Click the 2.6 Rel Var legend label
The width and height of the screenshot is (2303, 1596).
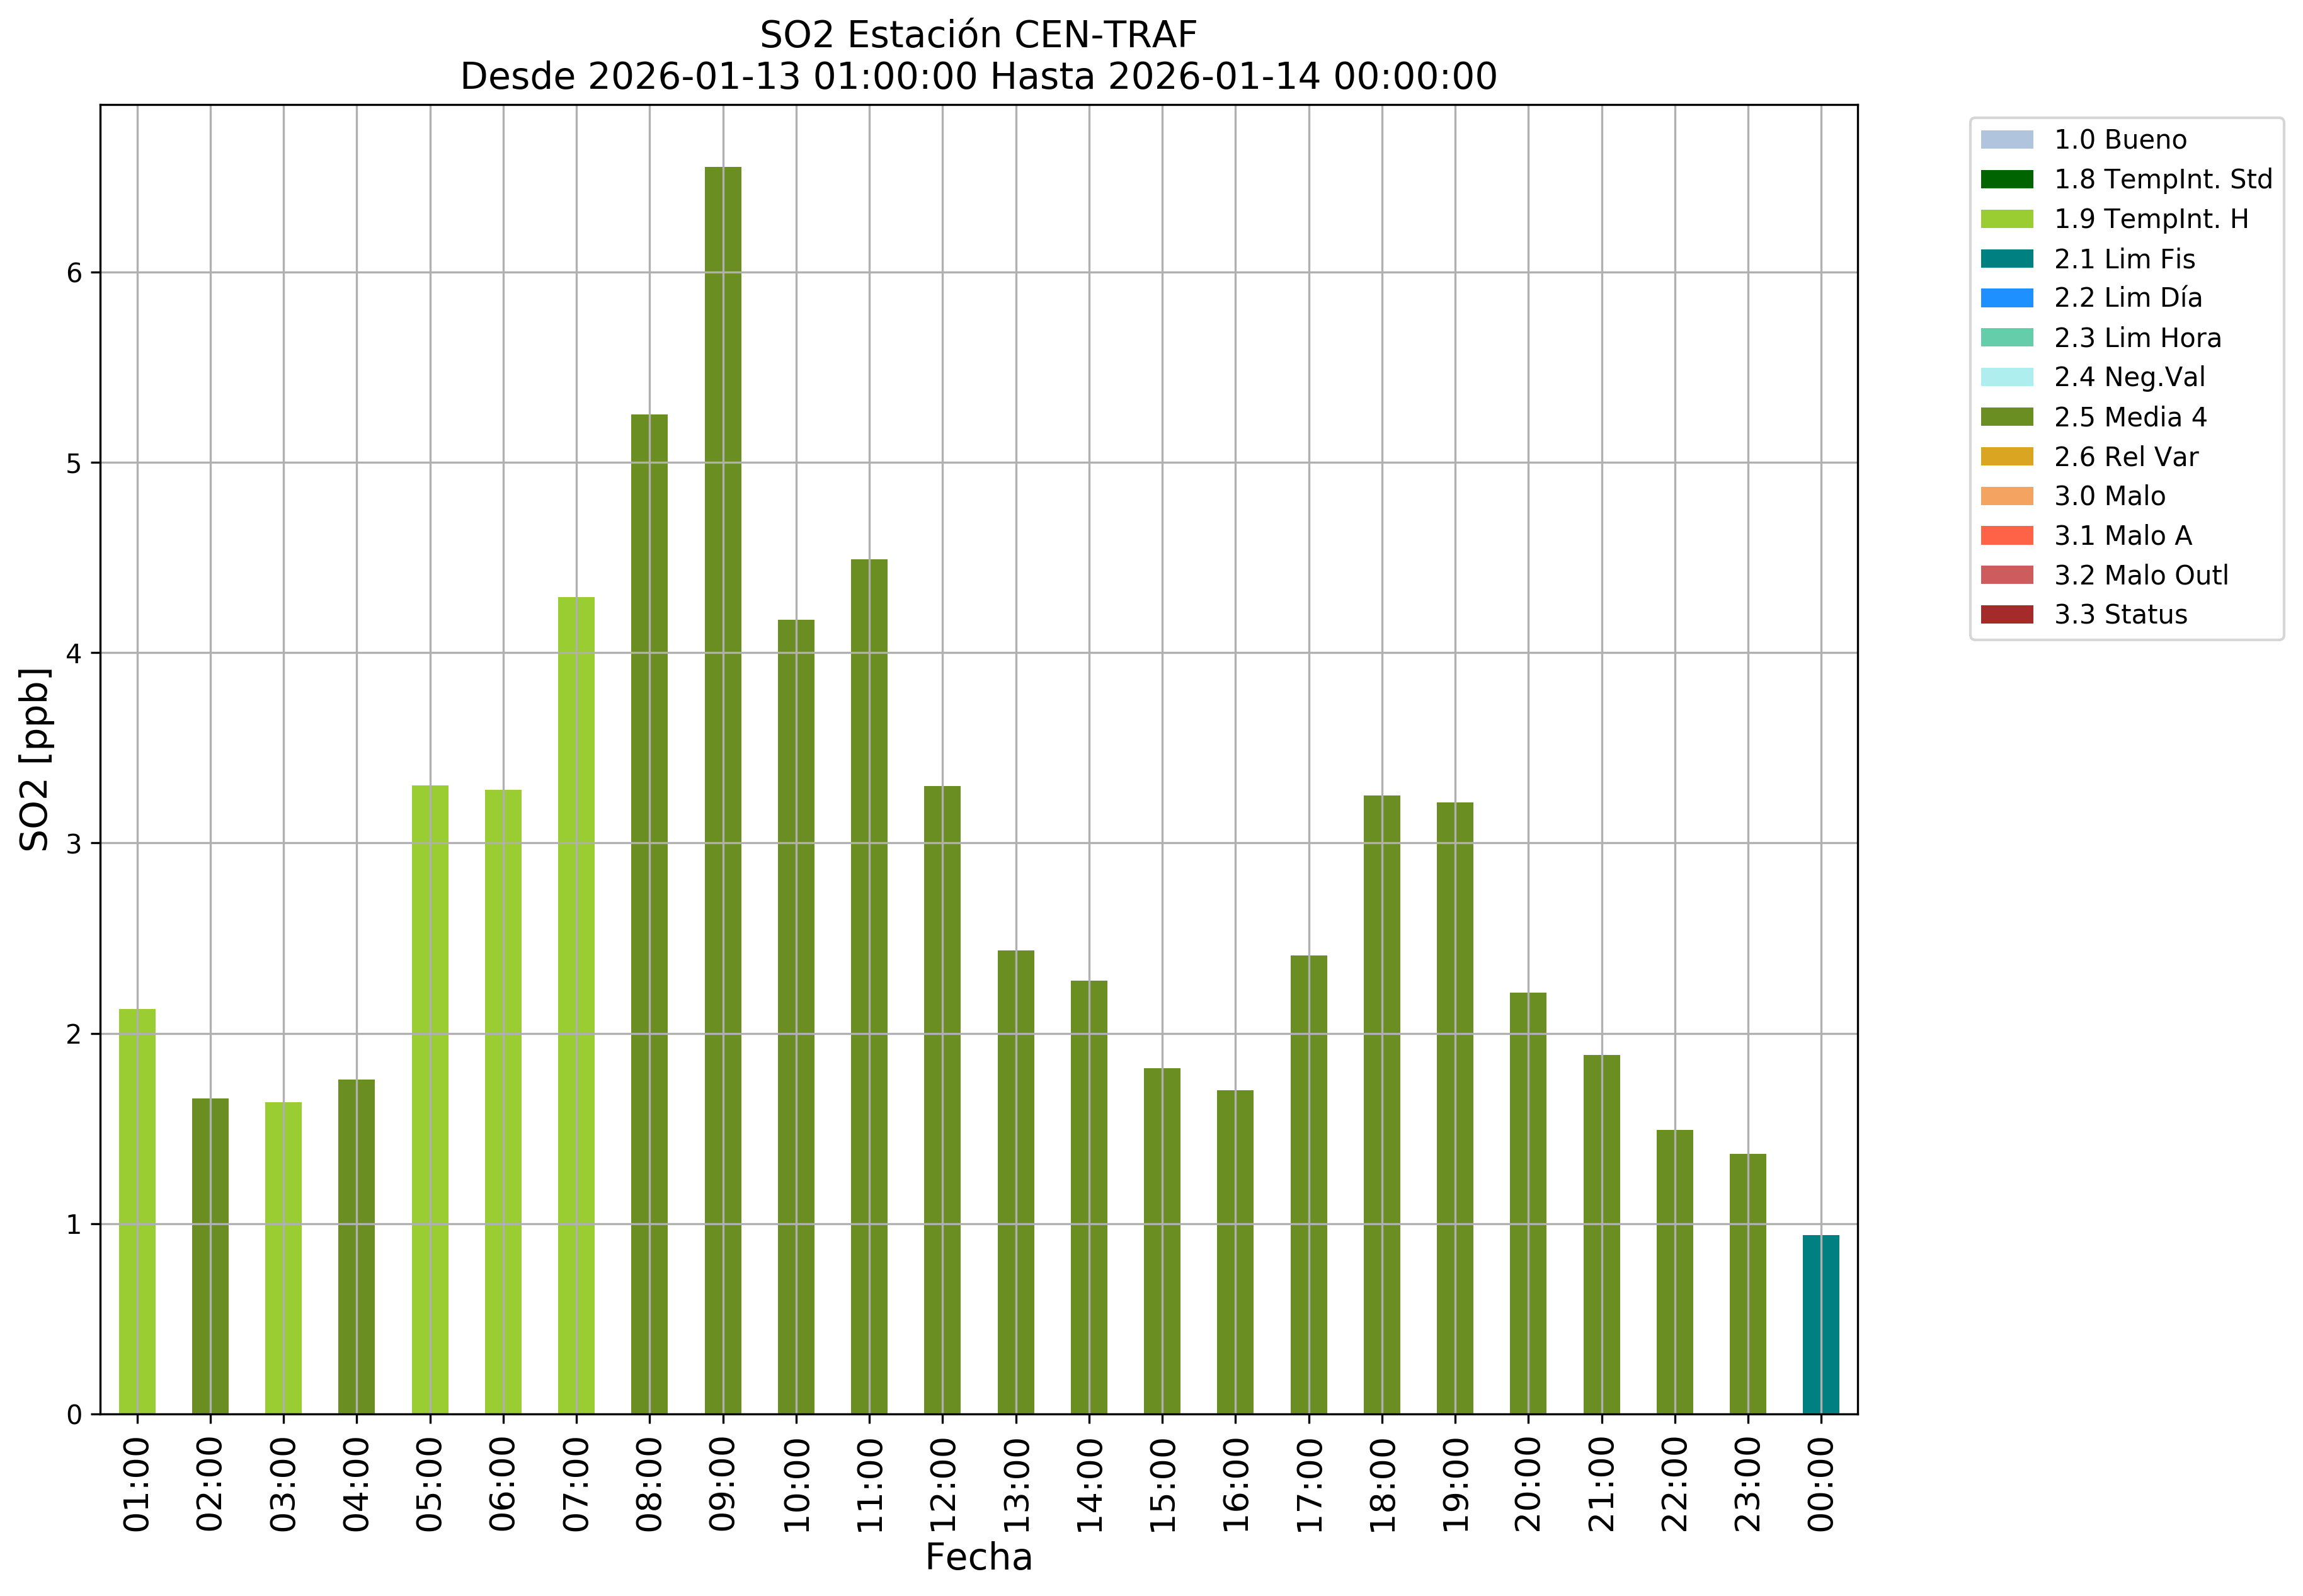coord(2125,457)
